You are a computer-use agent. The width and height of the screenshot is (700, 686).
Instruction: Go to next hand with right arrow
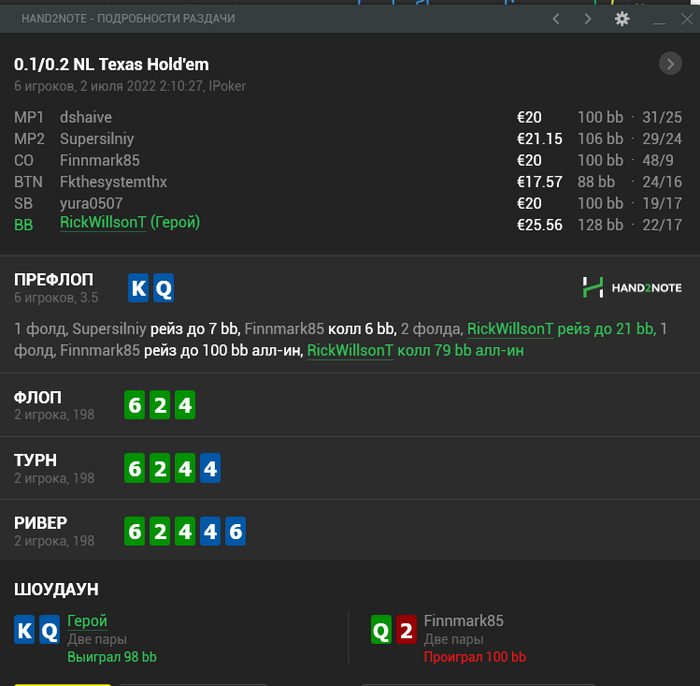pos(588,19)
